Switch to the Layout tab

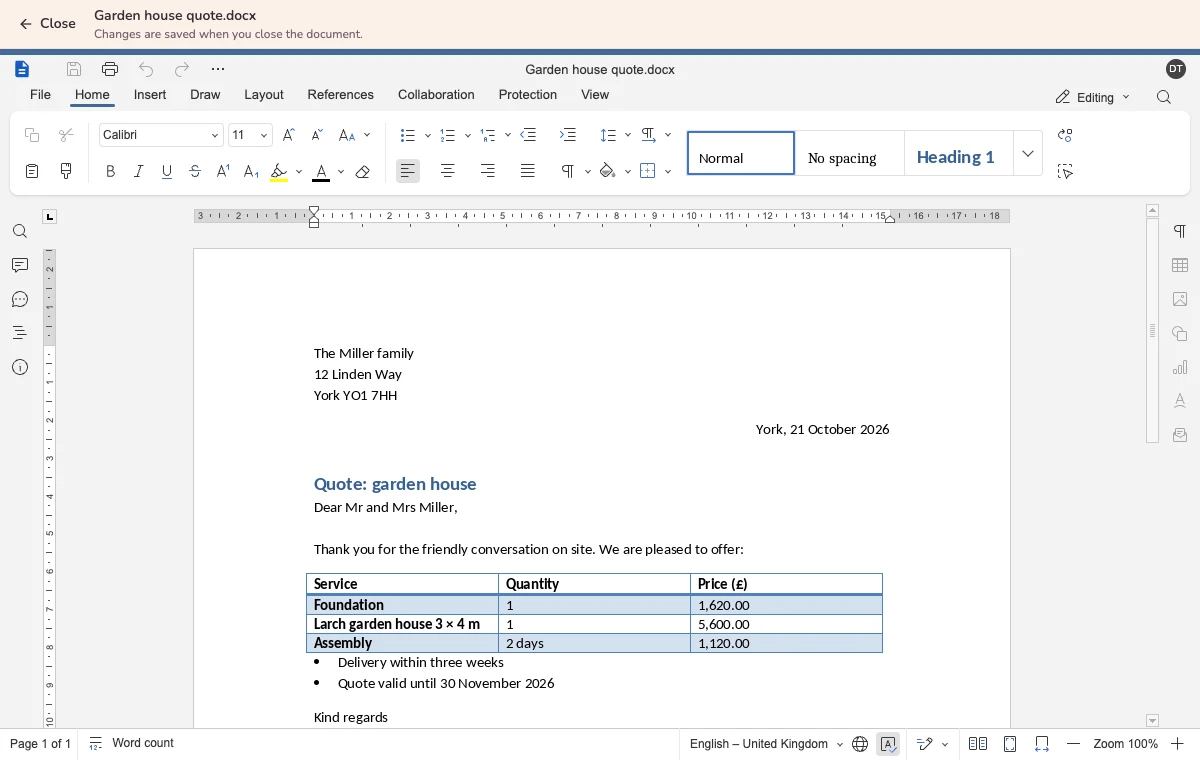[264, 95]
